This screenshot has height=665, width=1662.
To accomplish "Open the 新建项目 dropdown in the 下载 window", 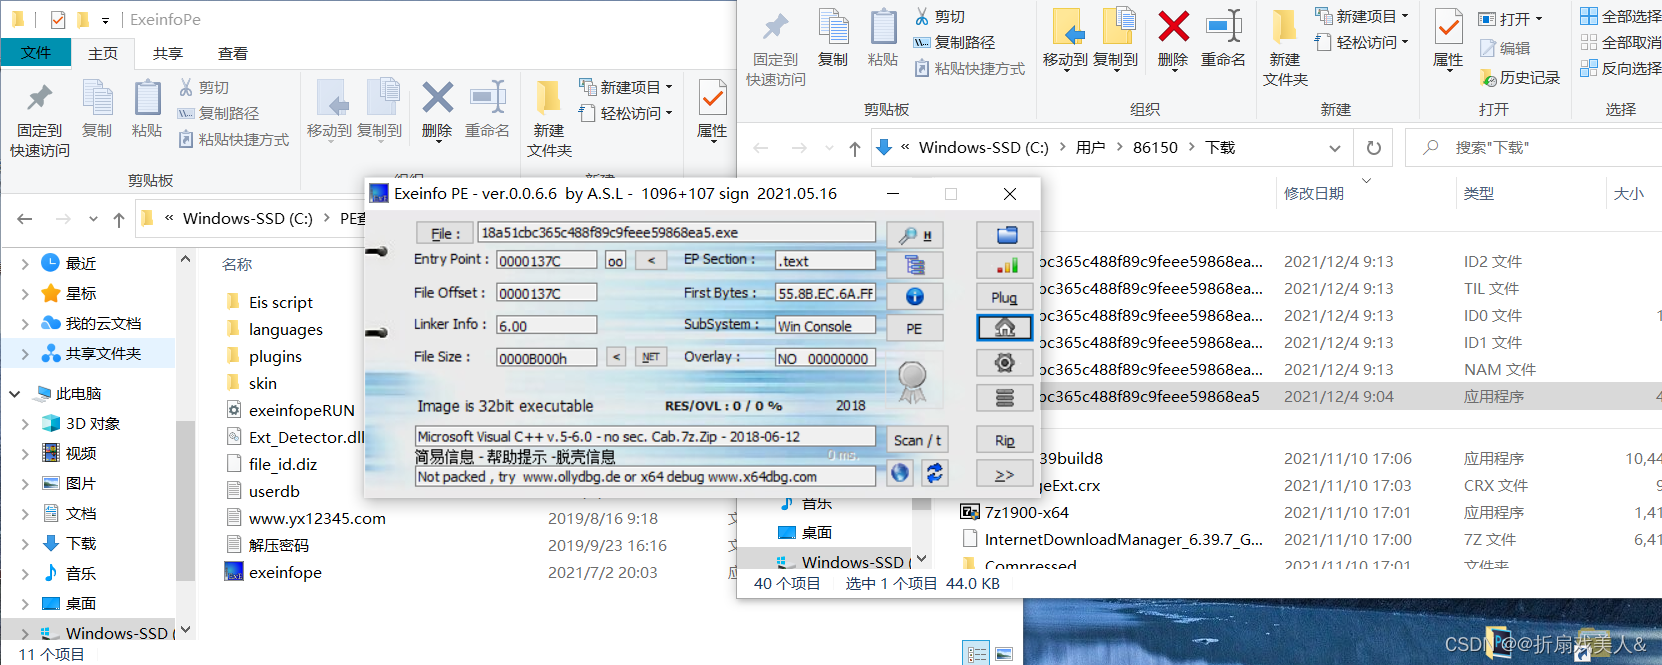I will click(1362, 16).
